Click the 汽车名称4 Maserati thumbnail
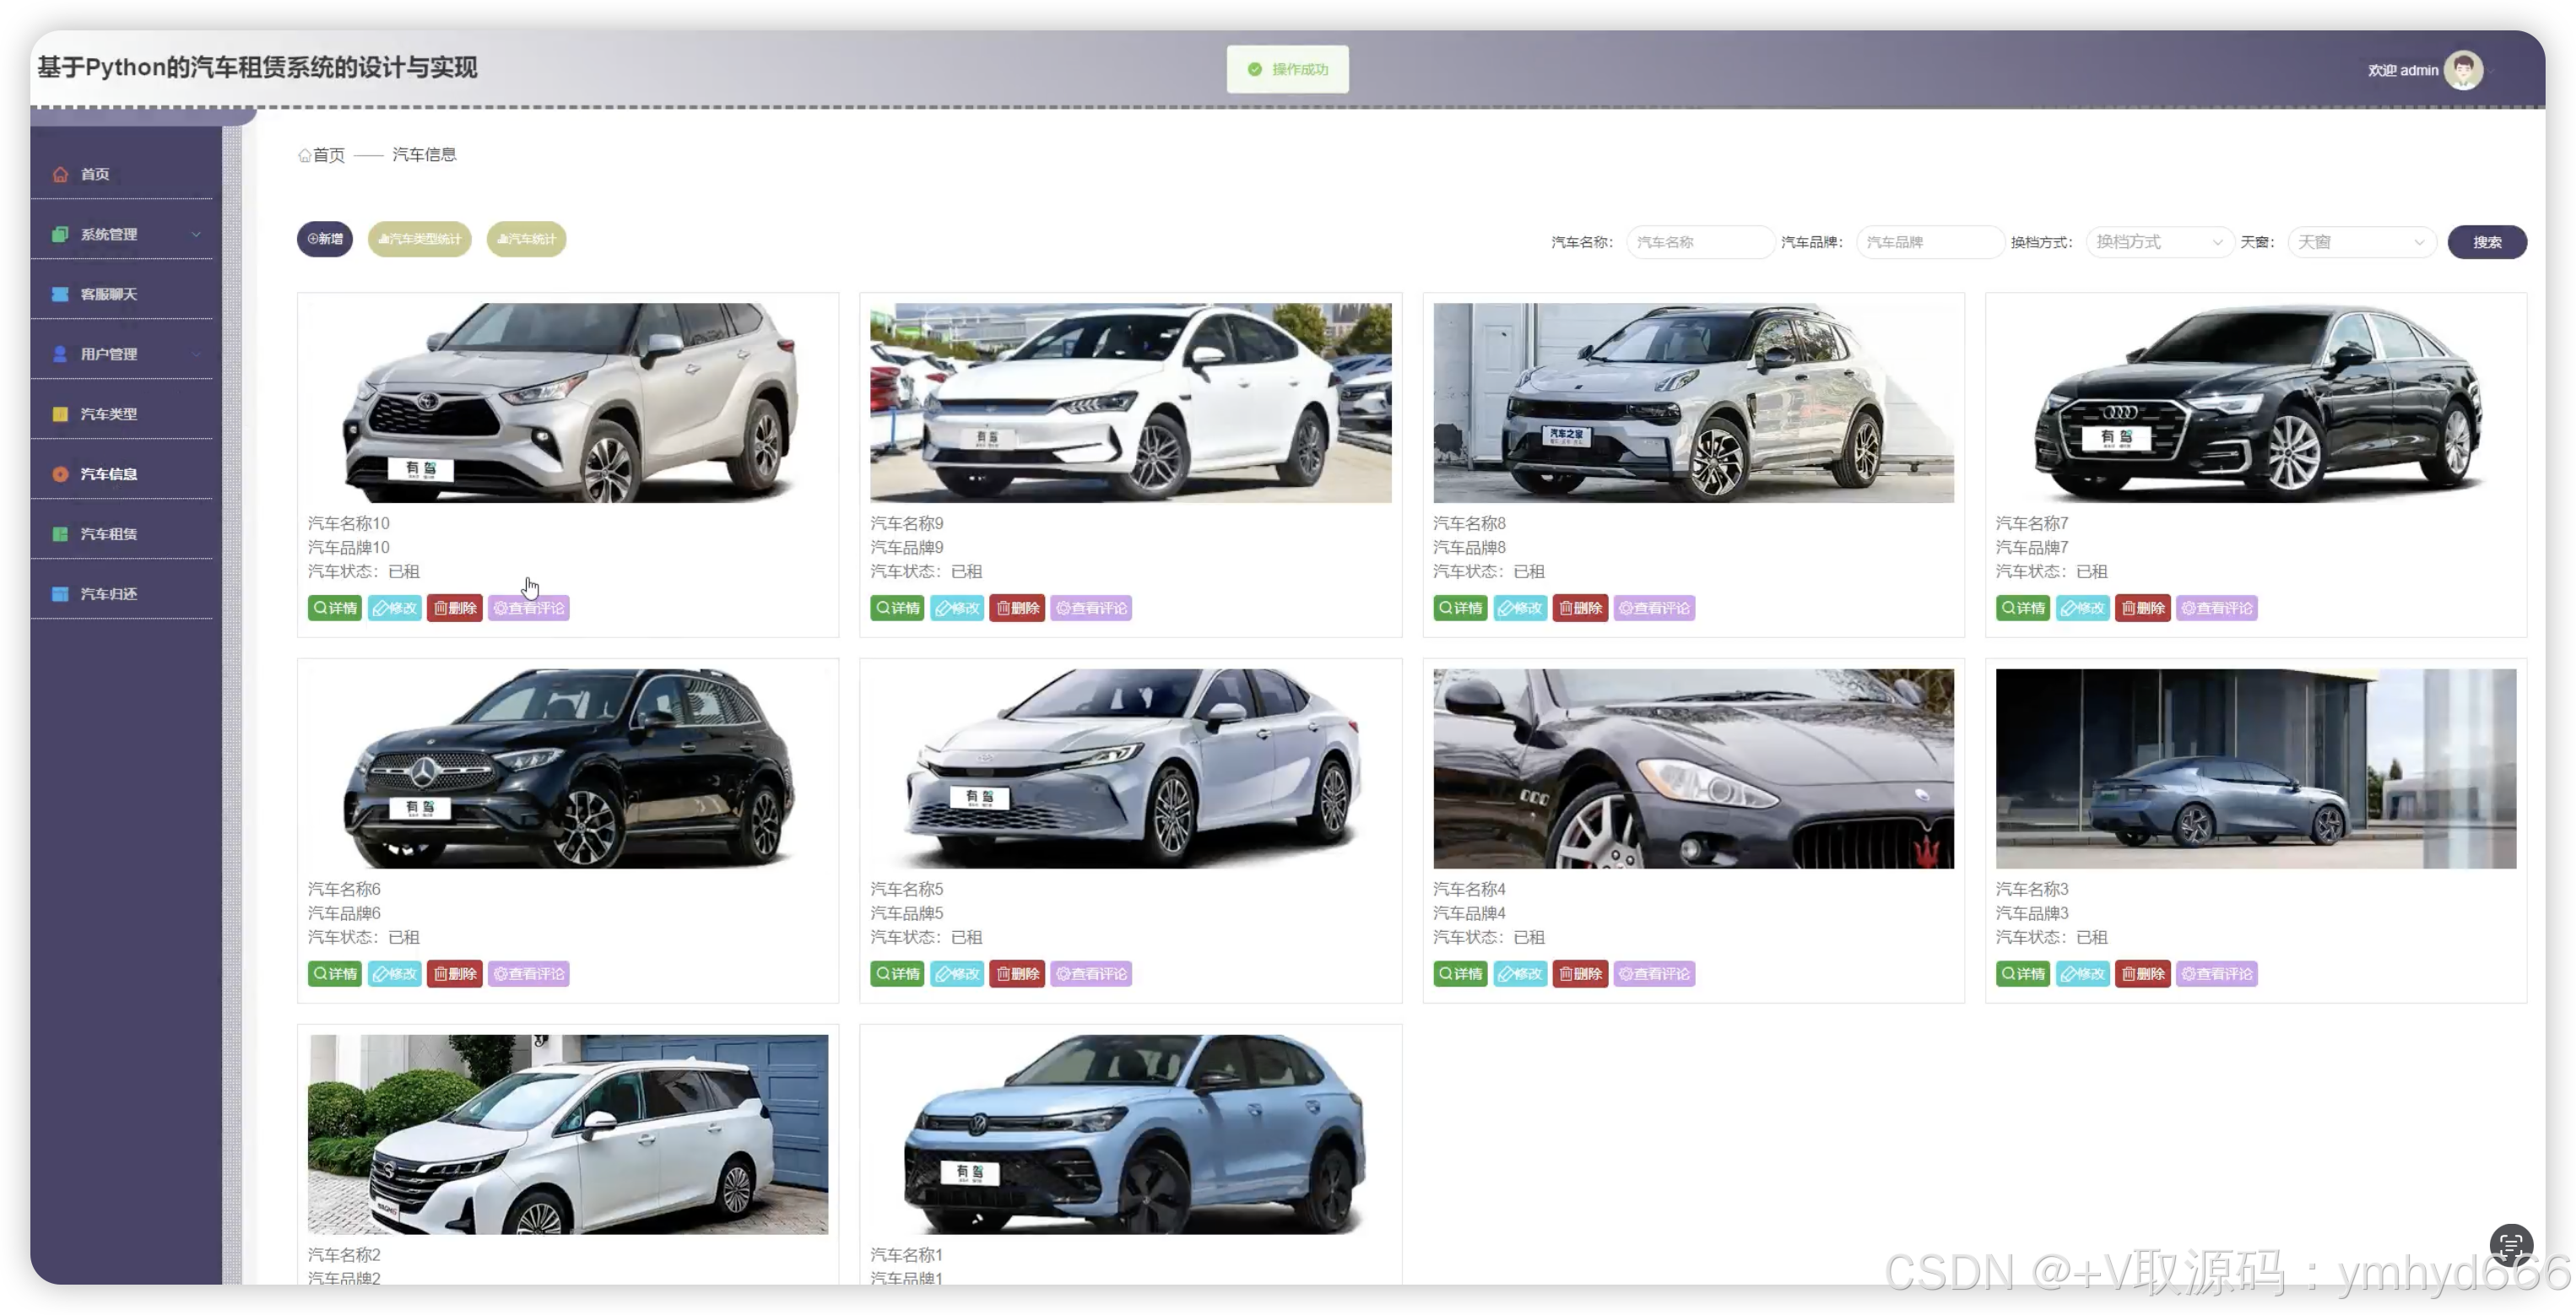Screen dimensions: 2576x1315 click(x=1693, y=768)
